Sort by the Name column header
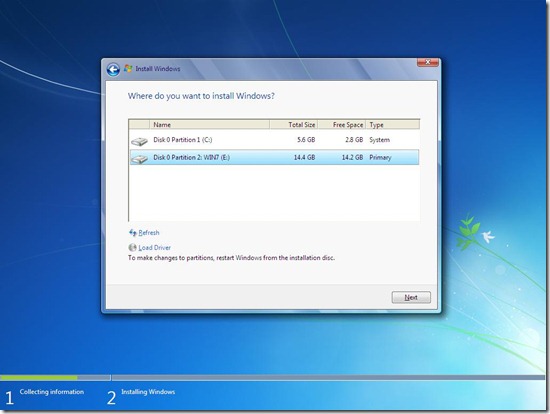 [209, 125]
